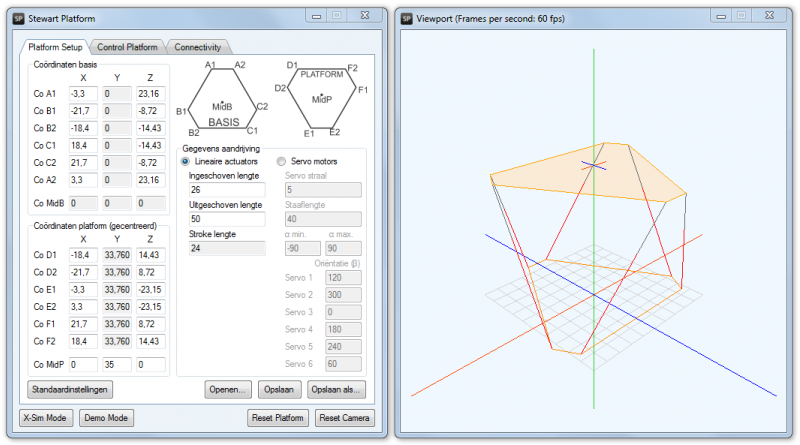Select Lineaire actuators radio option

(186, 161)
